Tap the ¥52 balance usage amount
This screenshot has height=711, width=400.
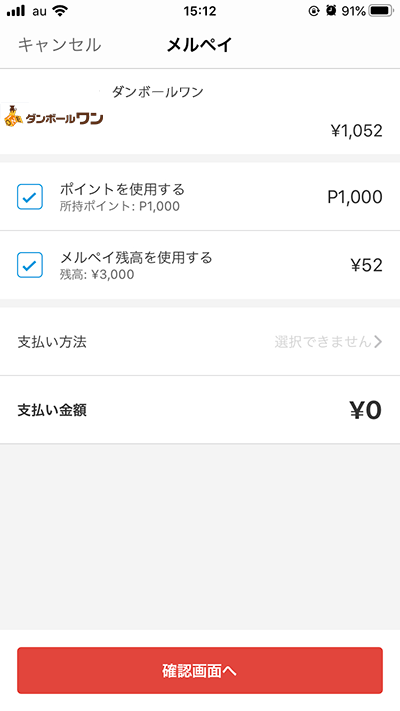[x=366, y=265]
